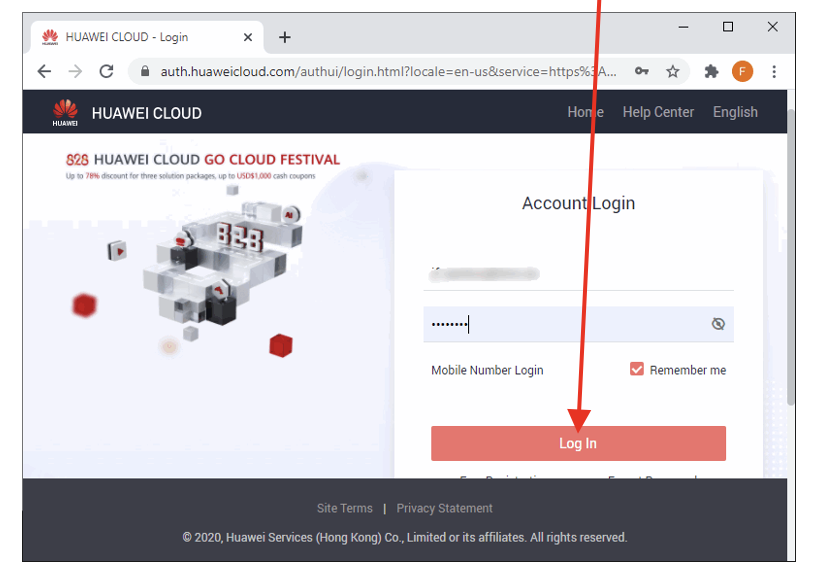Uncheck the Remember me checkbox
This screenshot has width=822, height=580.
pyautogui.click(x=637, y=369)
